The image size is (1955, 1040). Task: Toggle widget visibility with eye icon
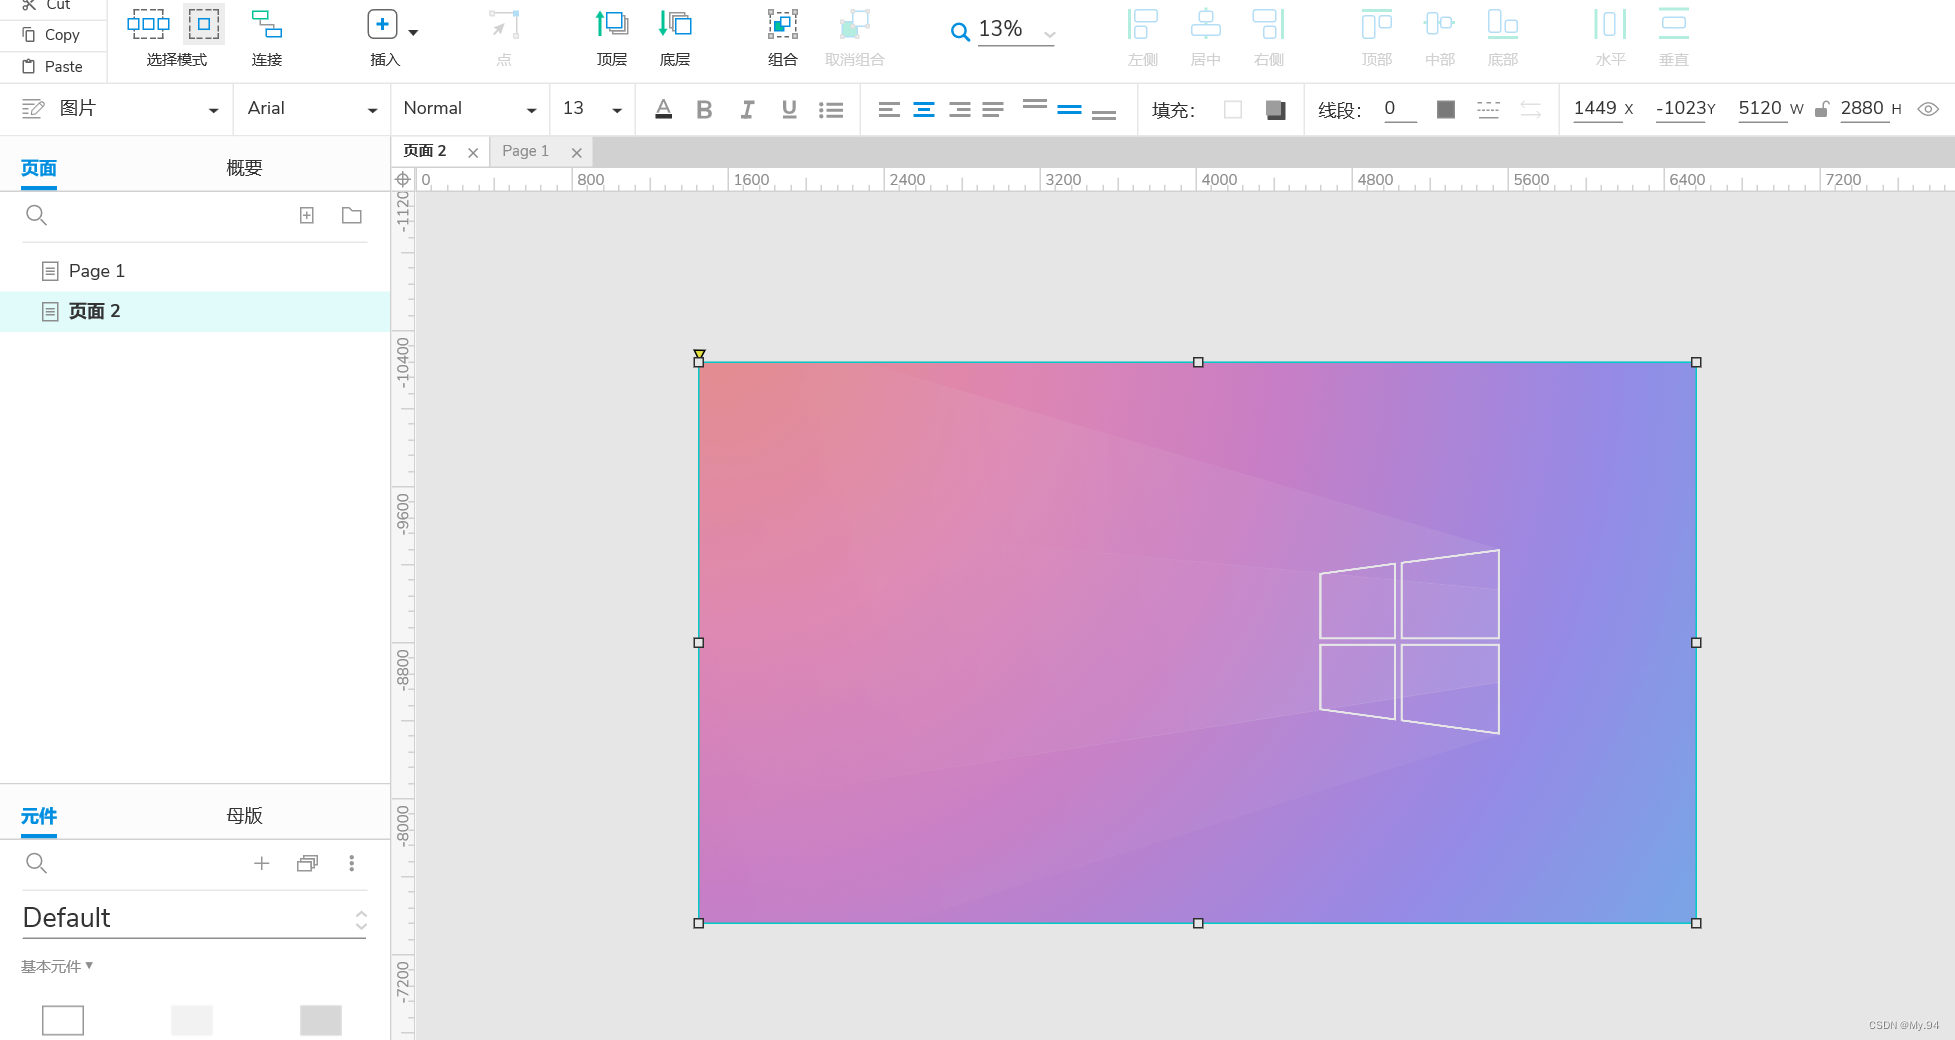[1928, 109]
